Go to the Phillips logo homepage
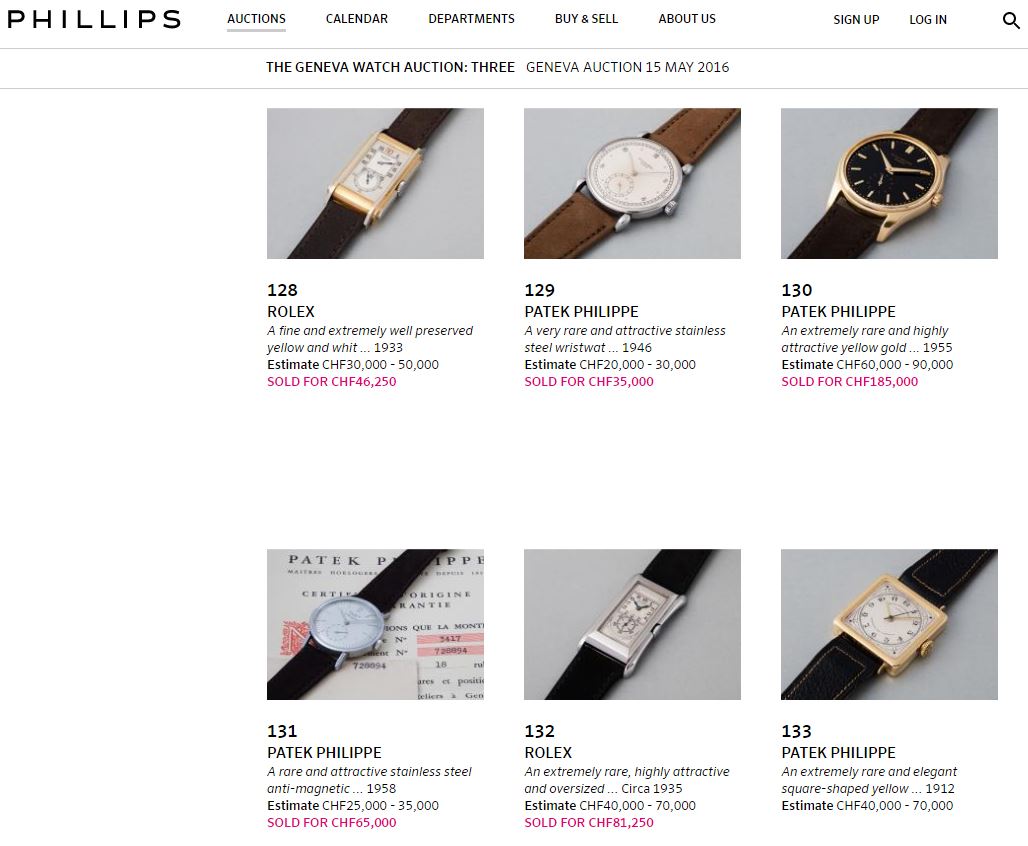The height and width of the screenshot is (846, 1028). click(x=94, y=19)
